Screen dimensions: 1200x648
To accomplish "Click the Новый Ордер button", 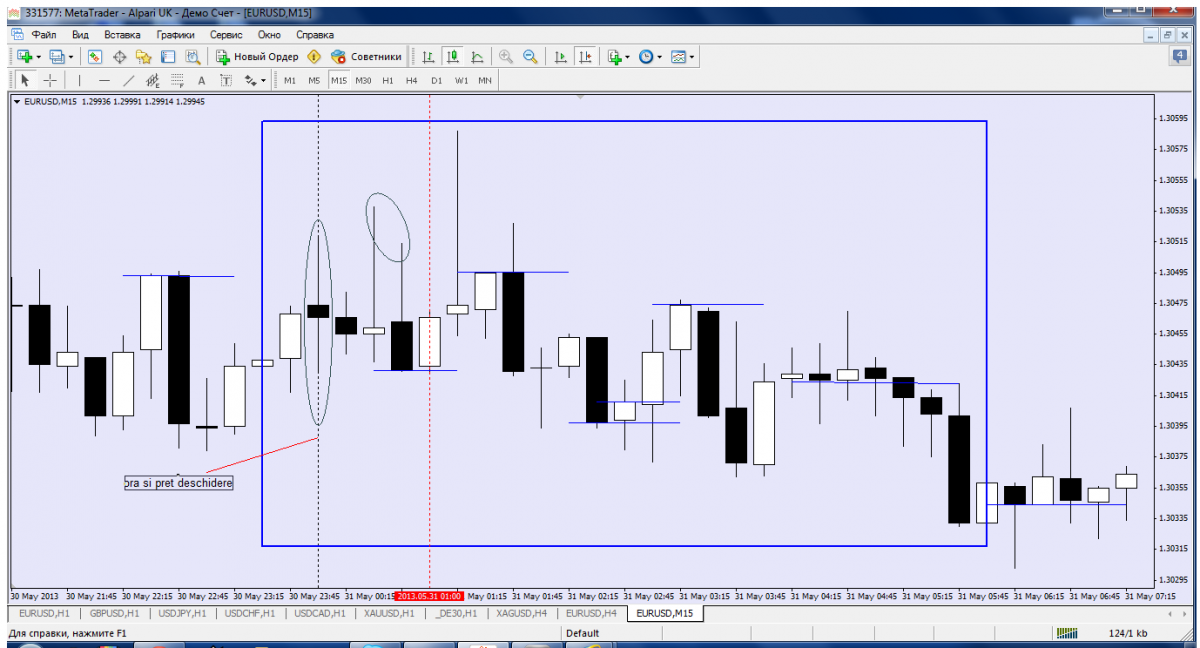I will coord(257,57).
